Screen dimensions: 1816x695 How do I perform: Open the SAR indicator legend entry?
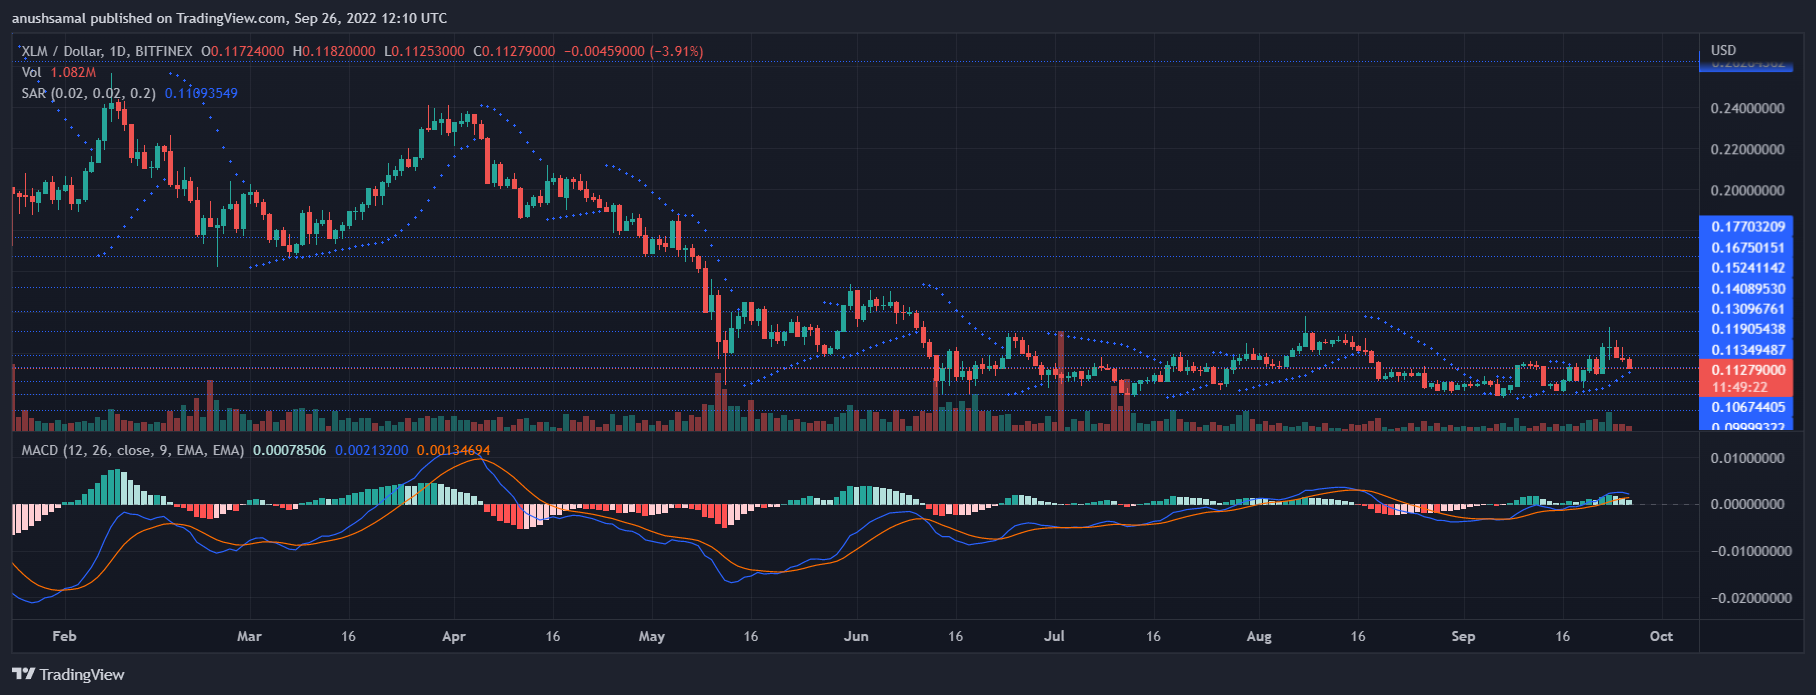click(88, 93)
